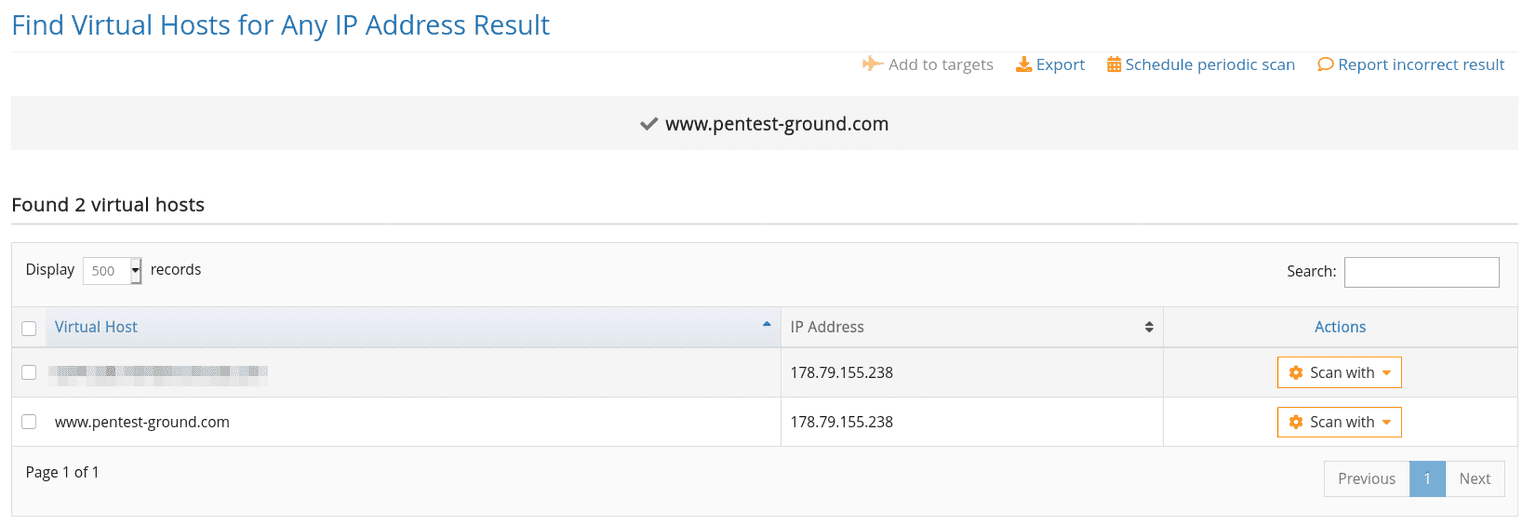The image size is (1536, 528).
Task: Click the Schedule periodic scan calendar icon
Action: tap(1114, 65)
